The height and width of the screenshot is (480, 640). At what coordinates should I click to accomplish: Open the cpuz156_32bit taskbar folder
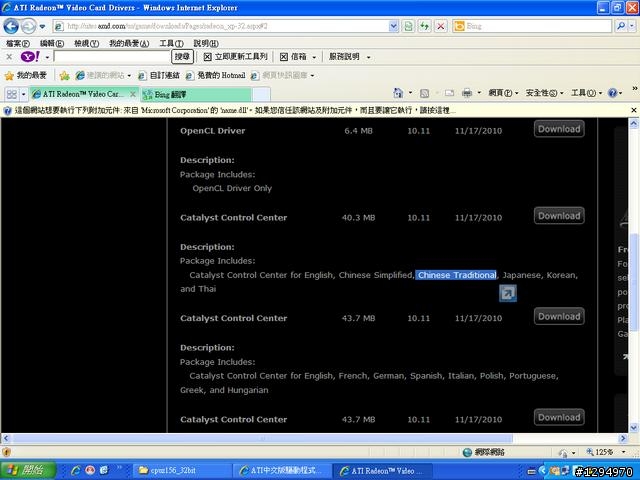pyautogui.click(x=182, y=471)
